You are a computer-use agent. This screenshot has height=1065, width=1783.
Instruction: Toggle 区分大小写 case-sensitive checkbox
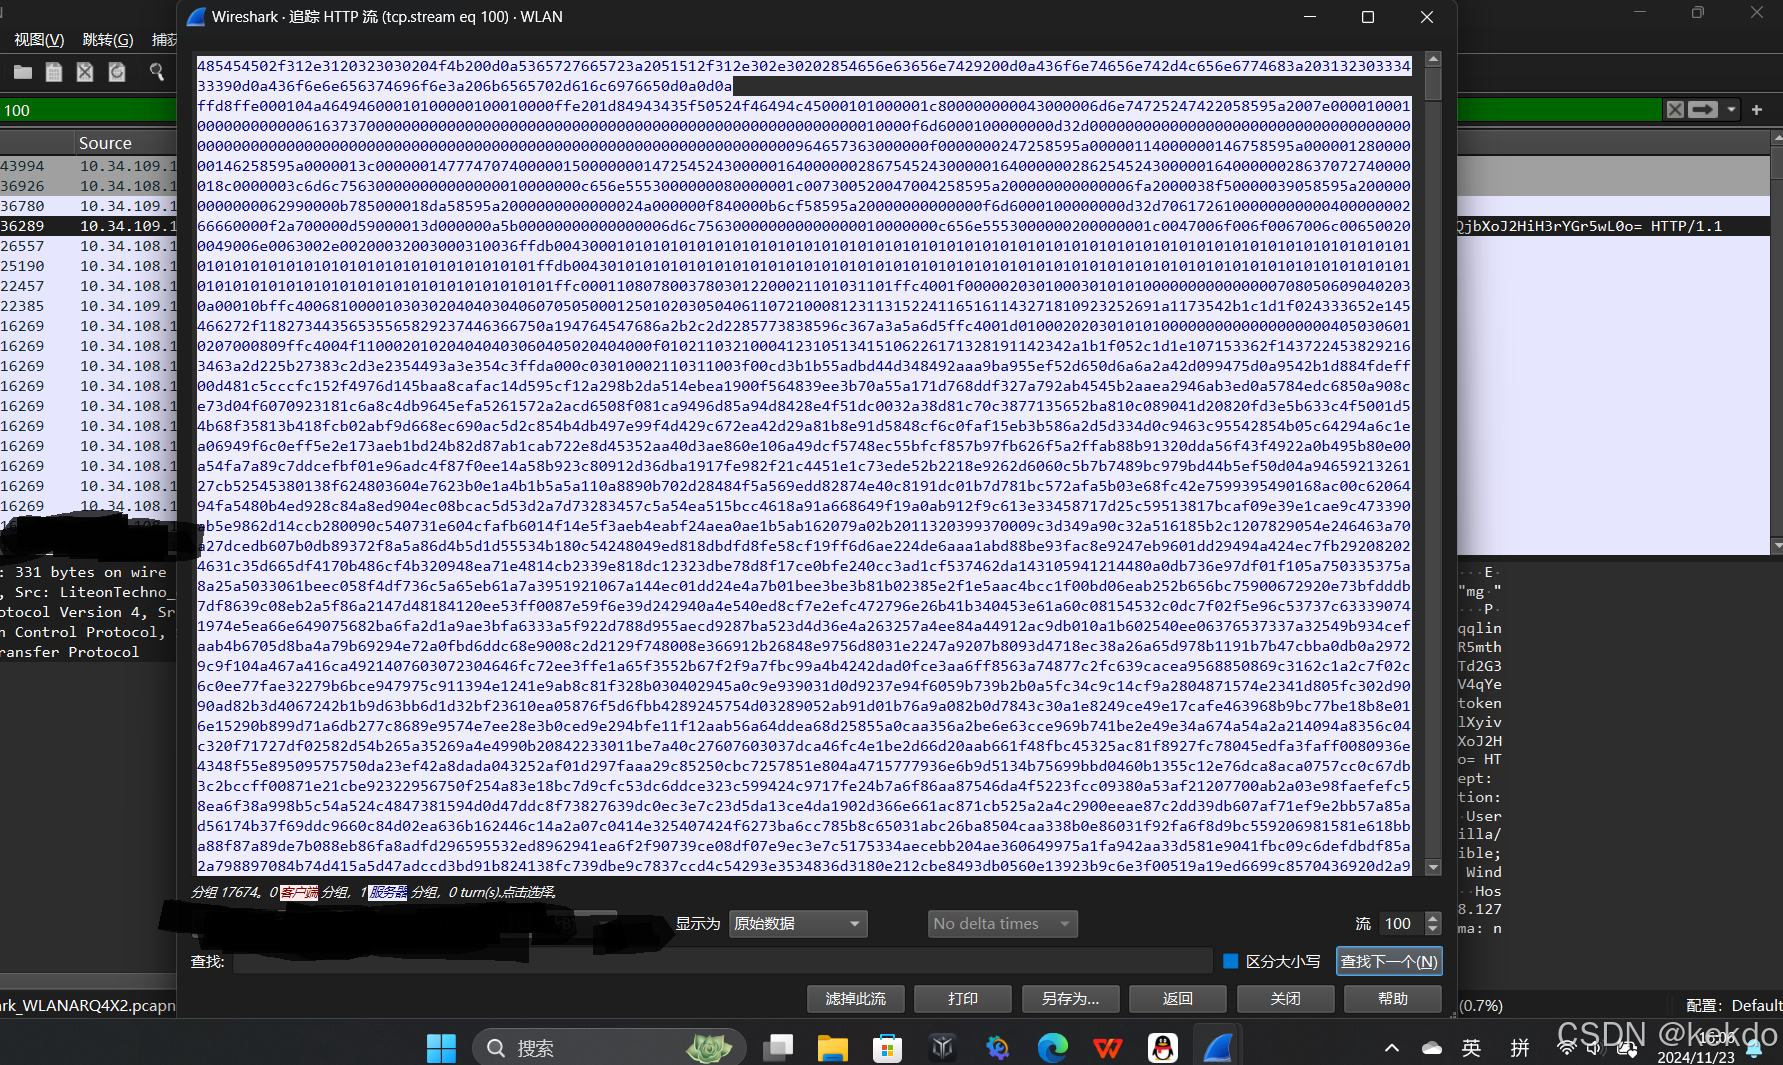tap(1231, 961)
